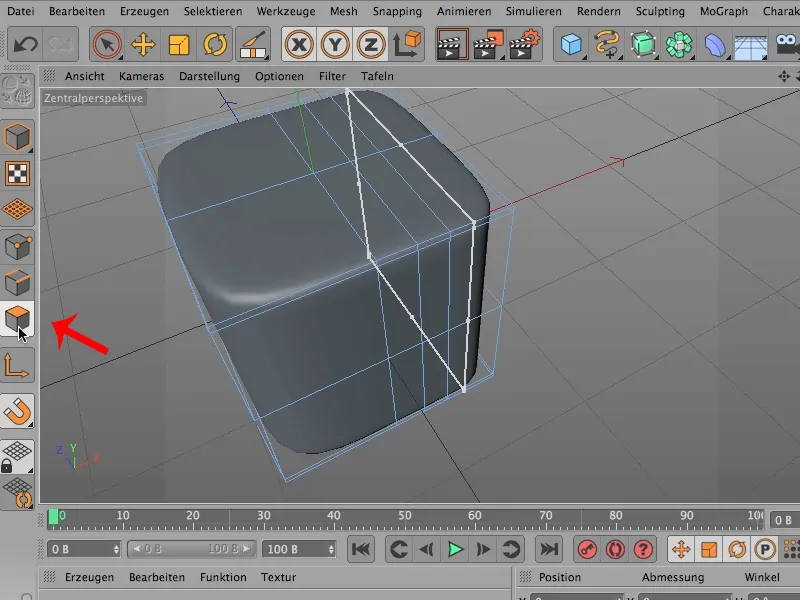The image size is (800, 600).
Task: Switch to Model mode cube icon
Action: tap(17, 137)
